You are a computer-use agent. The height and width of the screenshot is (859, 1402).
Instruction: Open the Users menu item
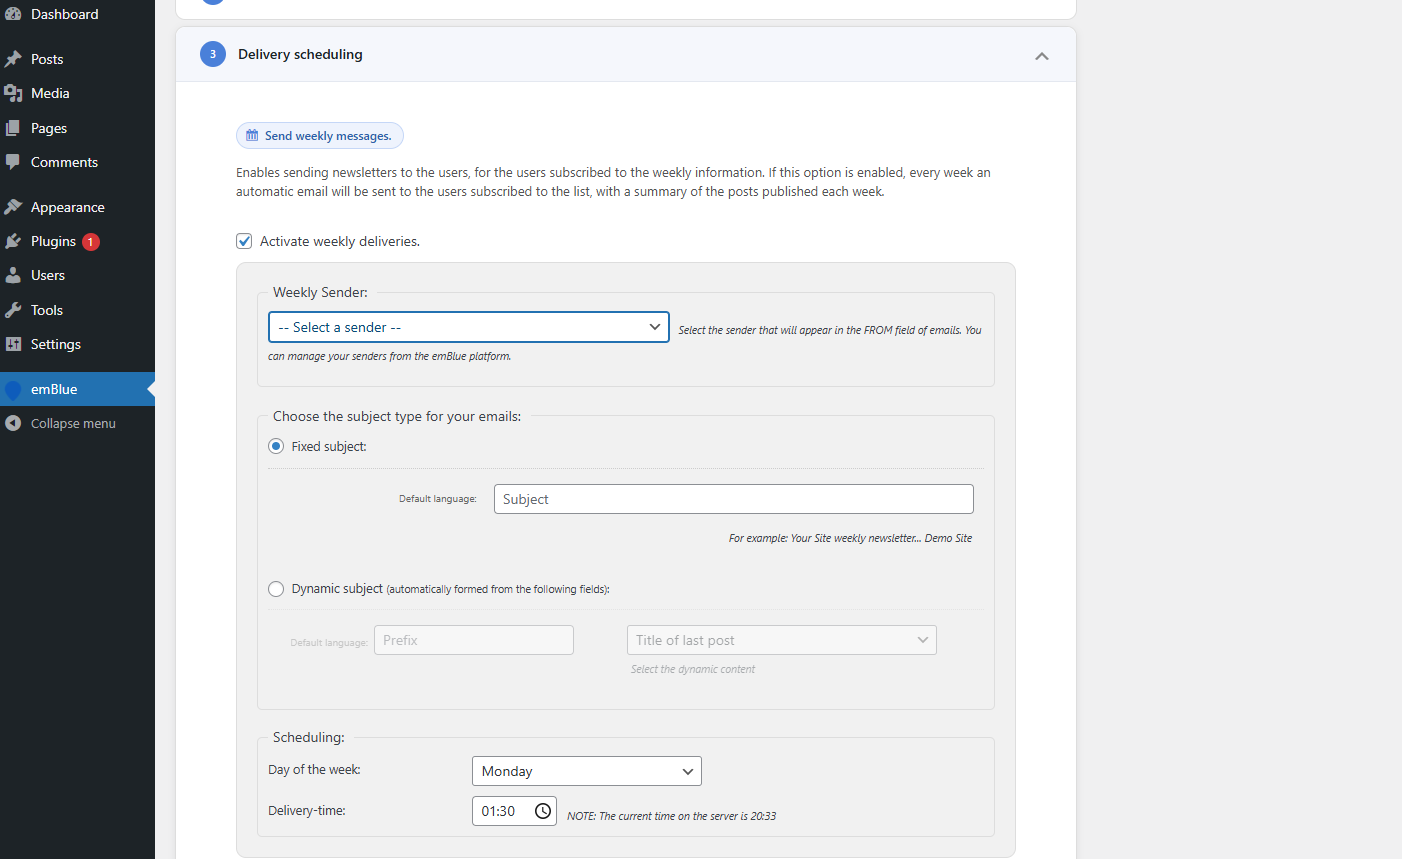click(x=77, y=275)
